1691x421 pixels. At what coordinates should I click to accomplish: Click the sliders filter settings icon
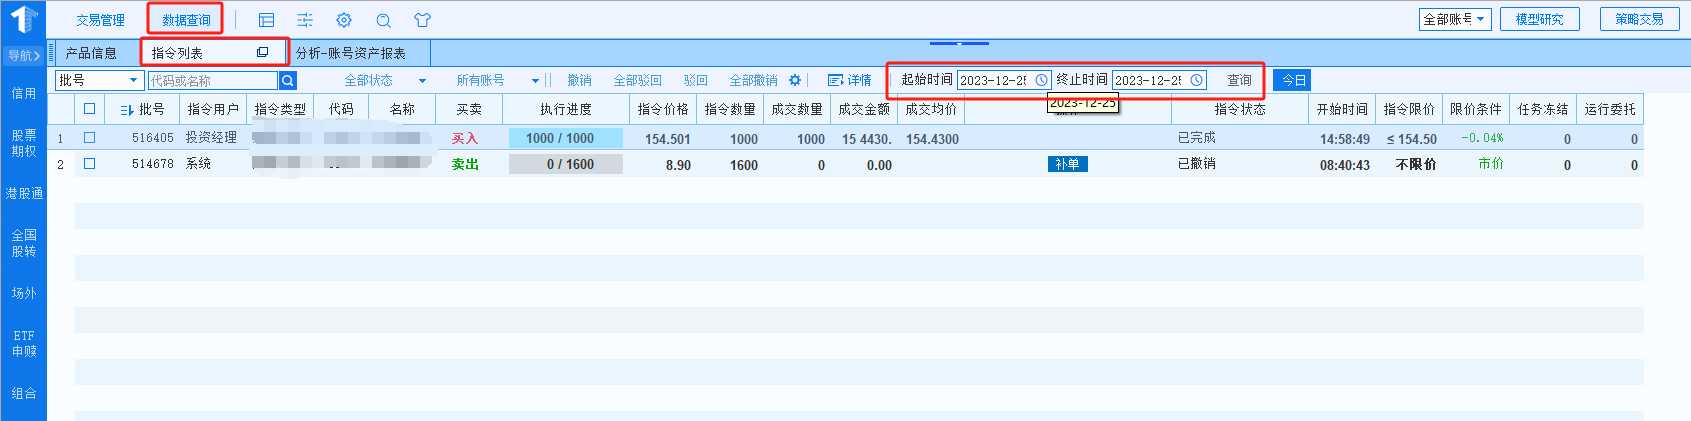(x=305, y=20)
